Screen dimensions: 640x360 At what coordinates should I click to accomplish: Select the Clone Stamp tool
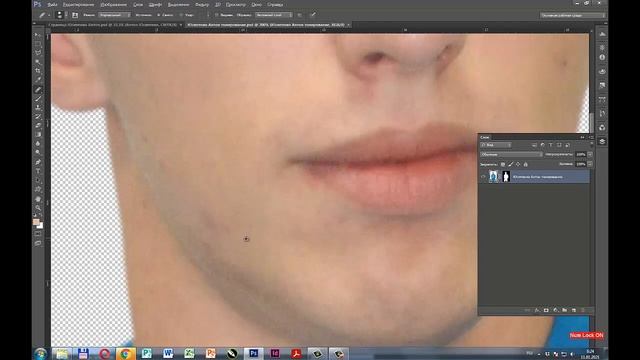pyautogui.click(x=38, y=107)
